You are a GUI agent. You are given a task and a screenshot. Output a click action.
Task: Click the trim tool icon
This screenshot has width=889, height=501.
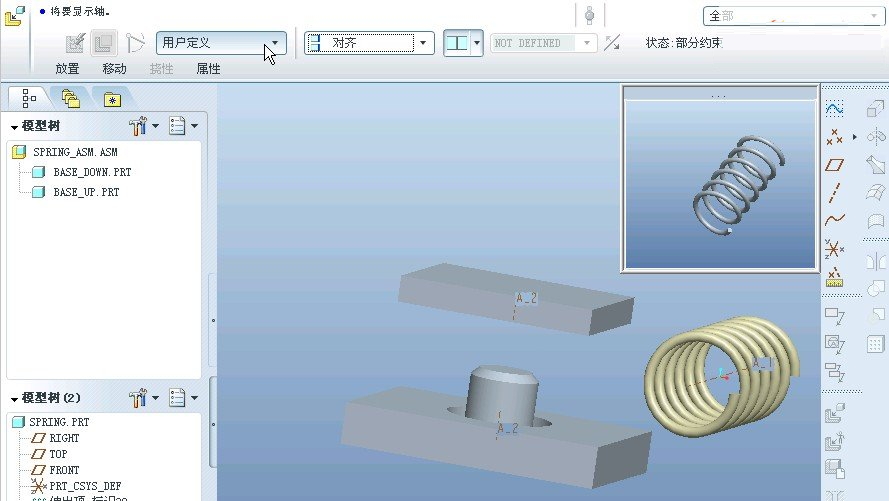tap(876, 315)
